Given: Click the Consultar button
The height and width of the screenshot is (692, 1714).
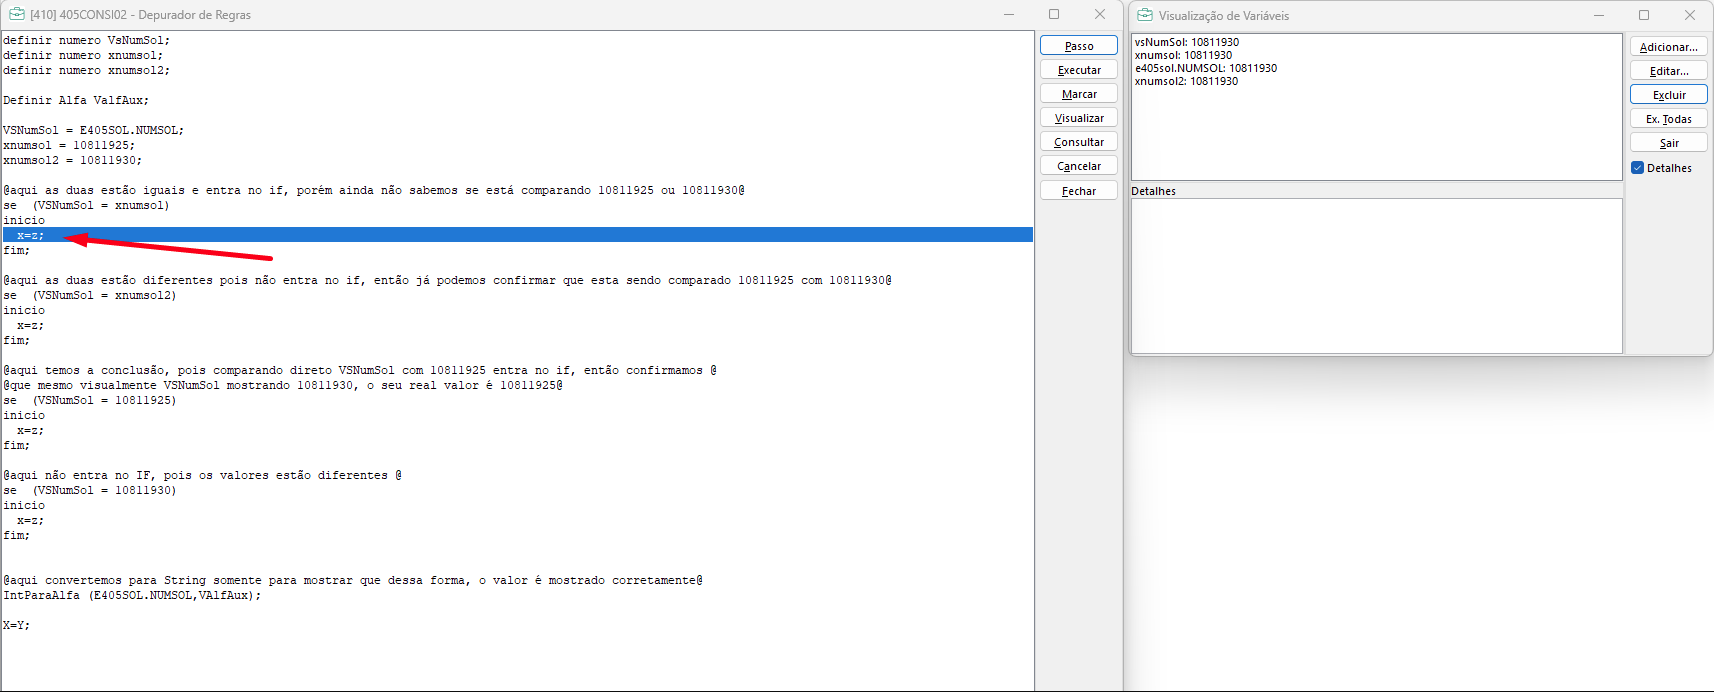Looking at the screenshot, I should tap(1078, 142).
